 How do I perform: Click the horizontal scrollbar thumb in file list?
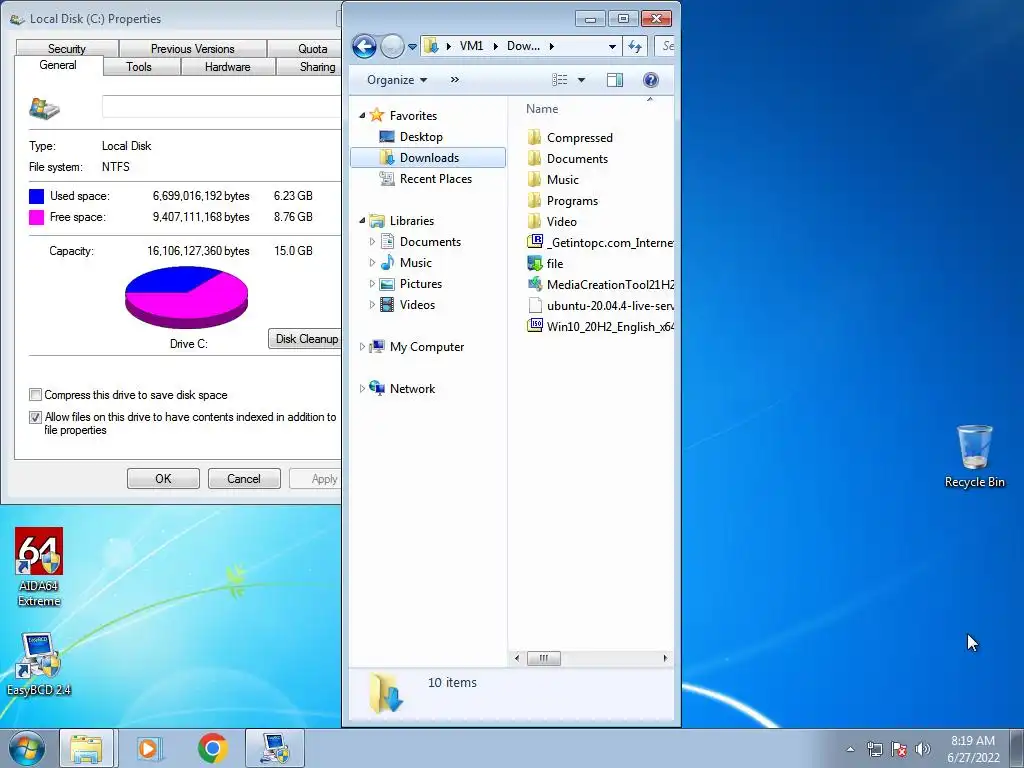[543, 658]
